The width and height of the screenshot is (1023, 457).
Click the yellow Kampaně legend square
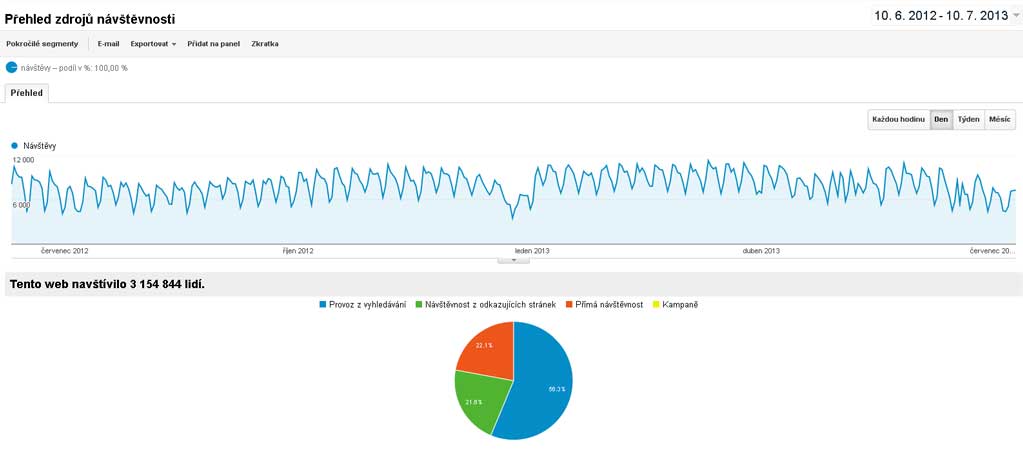point(655,304)
